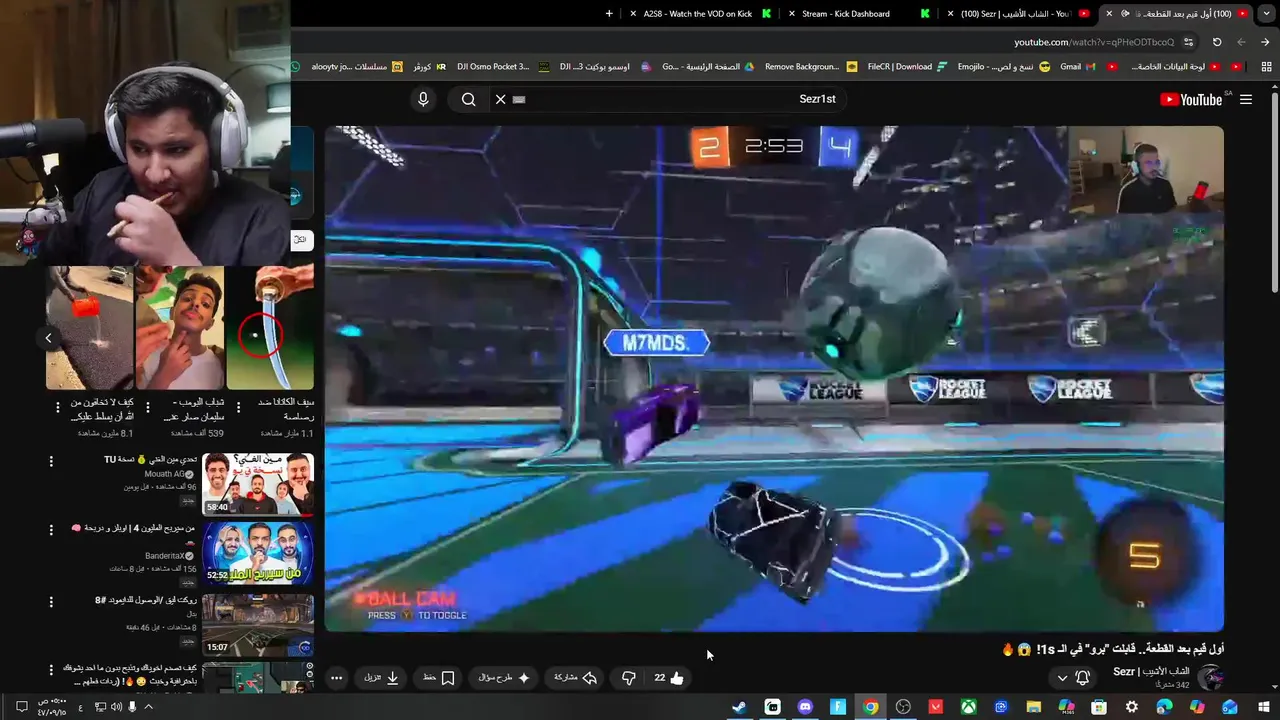Open the Sezr channel name link
The height and width of the screenshot is (720, 1280).
point(1151,672)
